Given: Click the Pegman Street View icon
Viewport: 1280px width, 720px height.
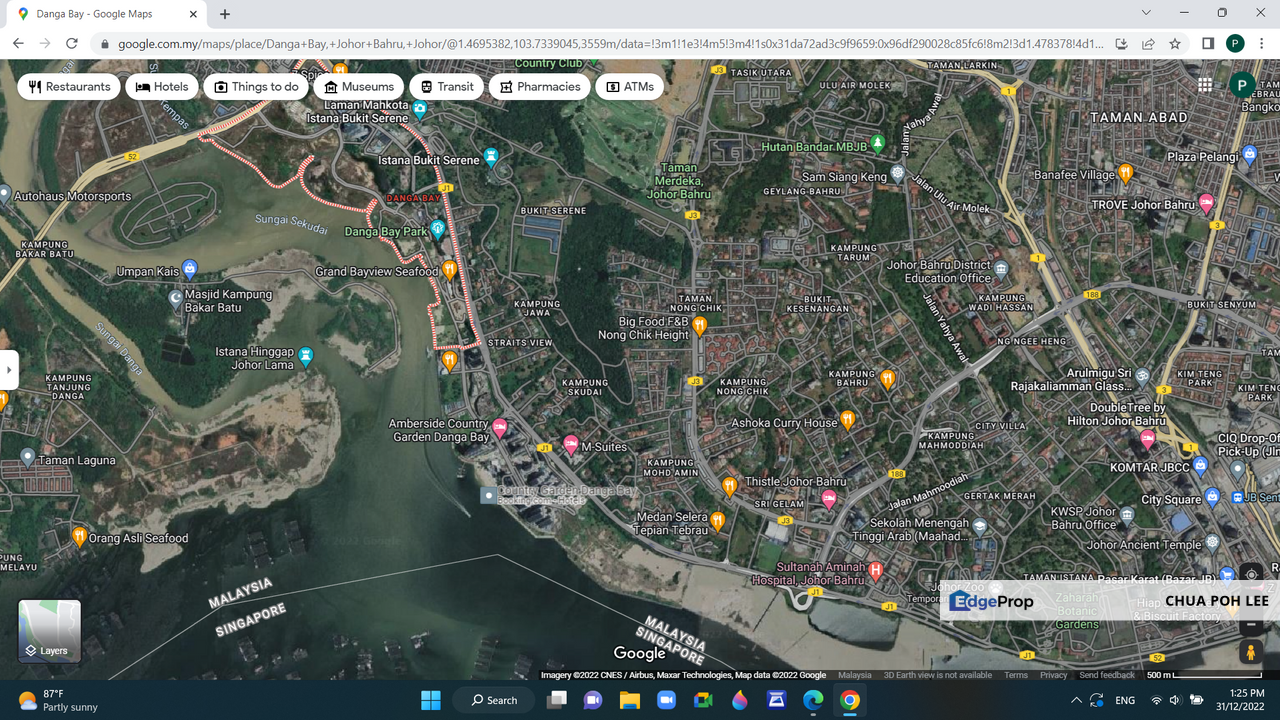Looking at the screenshot, I should tap(1251, 652).
